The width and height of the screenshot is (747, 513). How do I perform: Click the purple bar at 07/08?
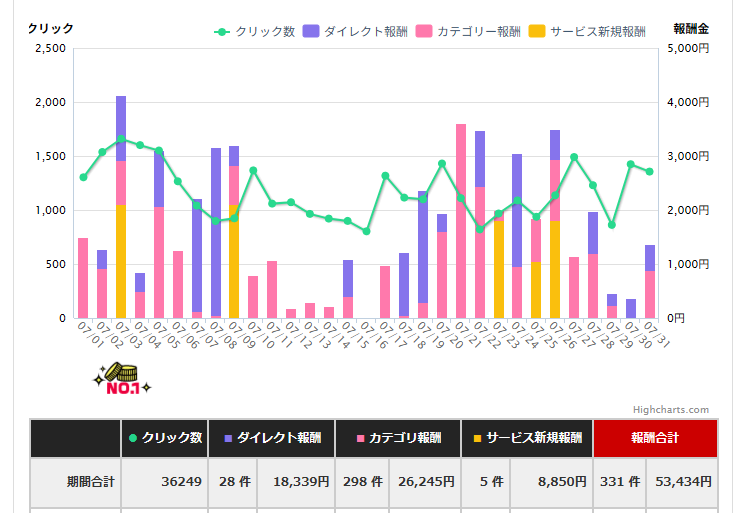coord(216,232)
